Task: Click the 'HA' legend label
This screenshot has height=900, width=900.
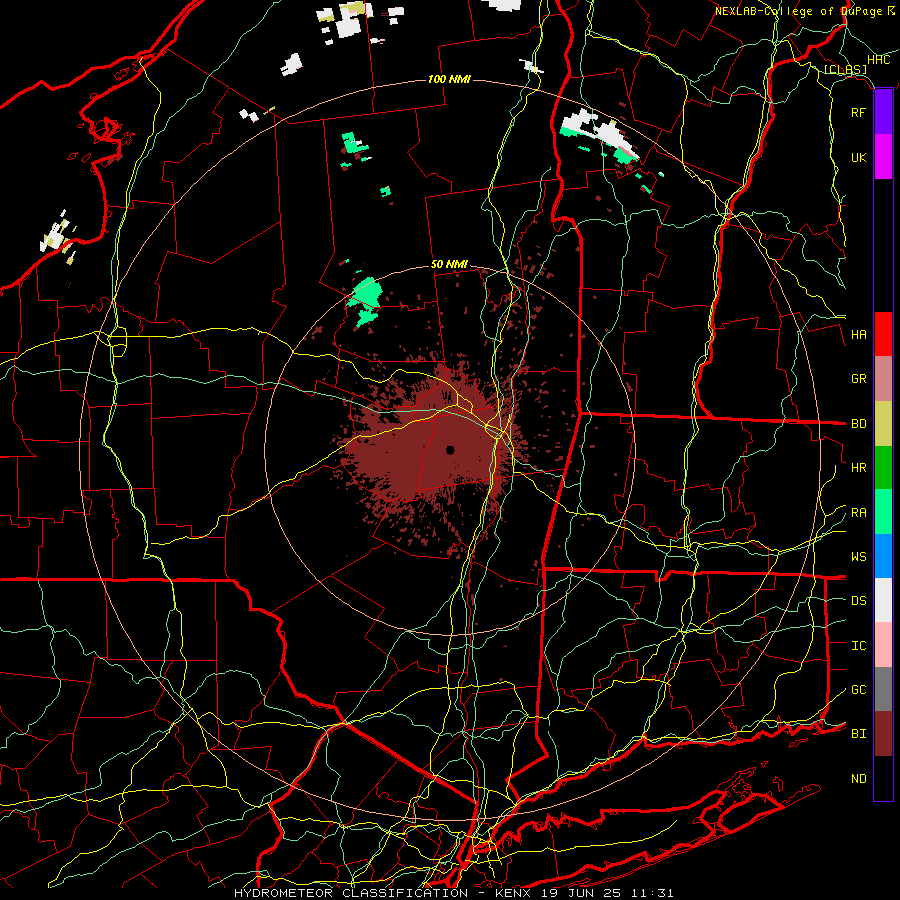Action: click(858, 335)
